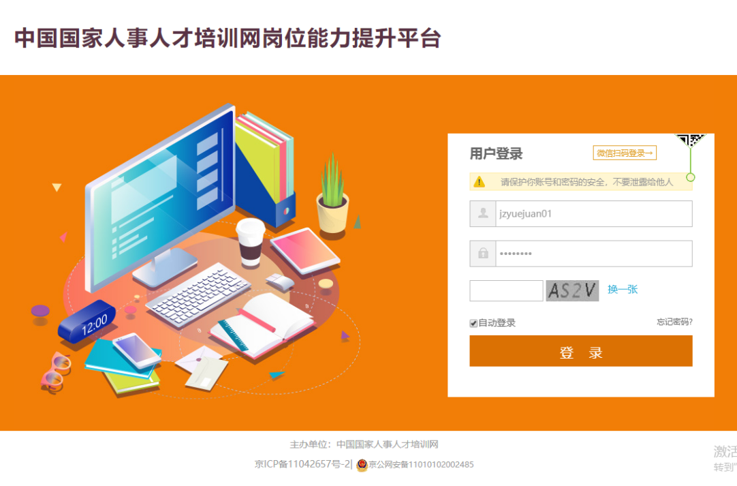Open 微信扫码登录 WeChat scan login

[625, 153]
